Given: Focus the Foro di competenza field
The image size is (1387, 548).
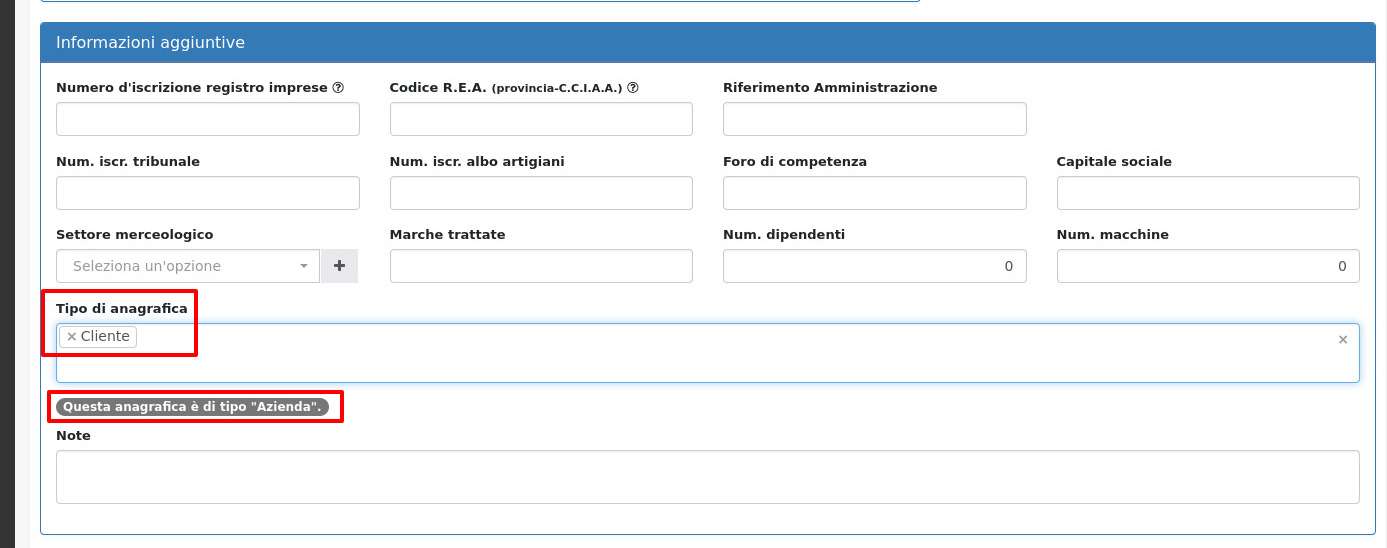Looking at the screenshot, I should (874, 193).
